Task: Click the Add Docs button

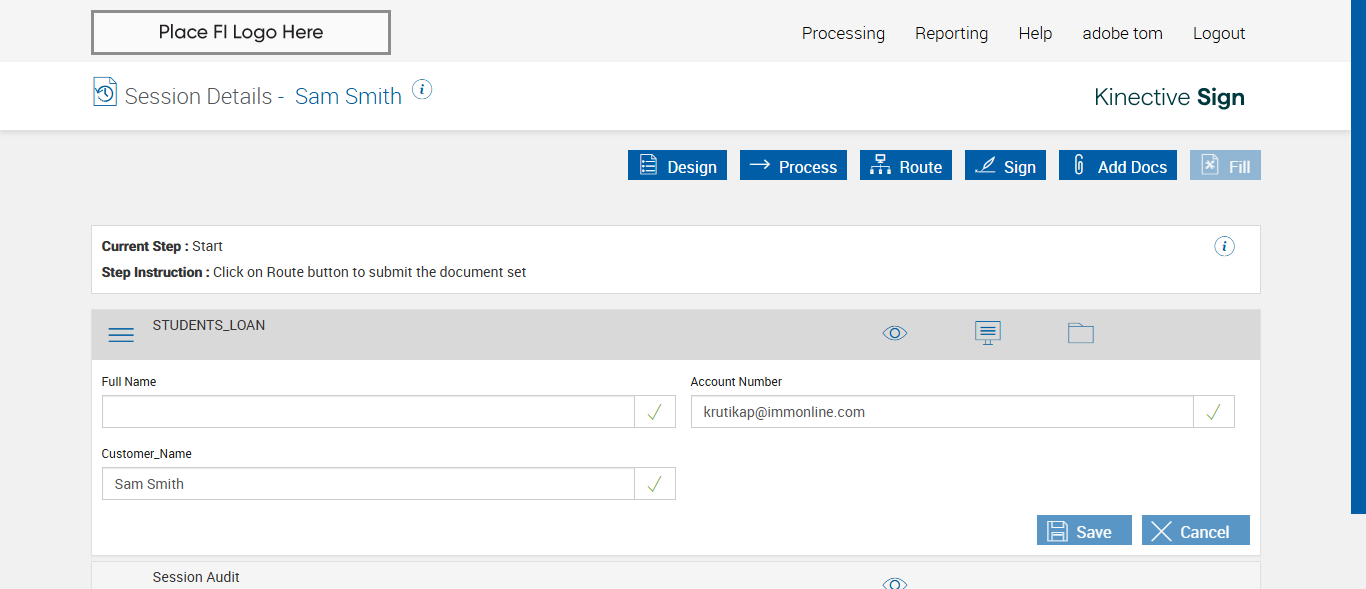Action: tap(1118, 166)
